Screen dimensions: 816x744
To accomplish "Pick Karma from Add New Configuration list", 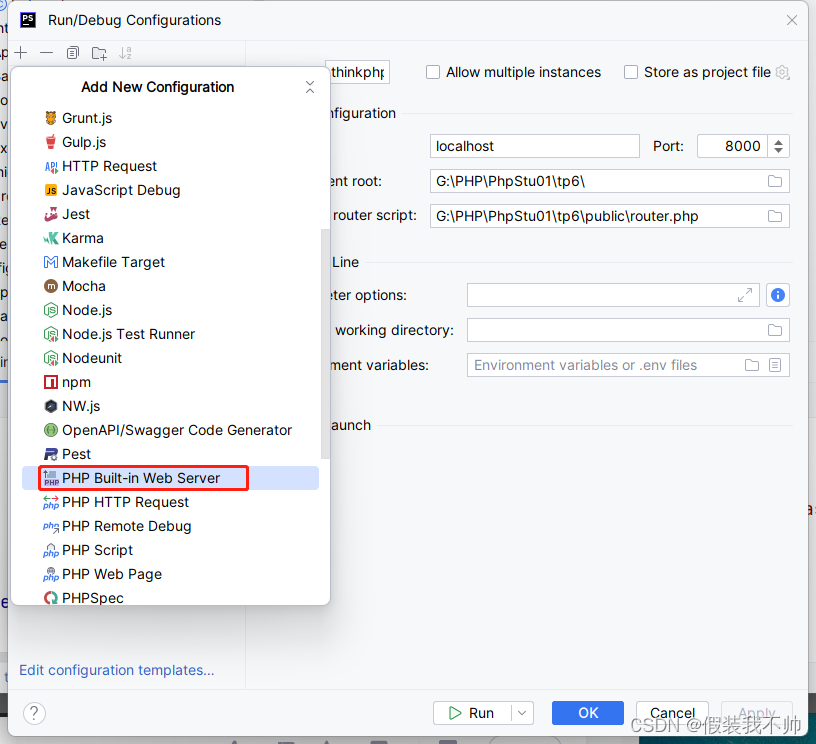I will click(x=84, y=238).
